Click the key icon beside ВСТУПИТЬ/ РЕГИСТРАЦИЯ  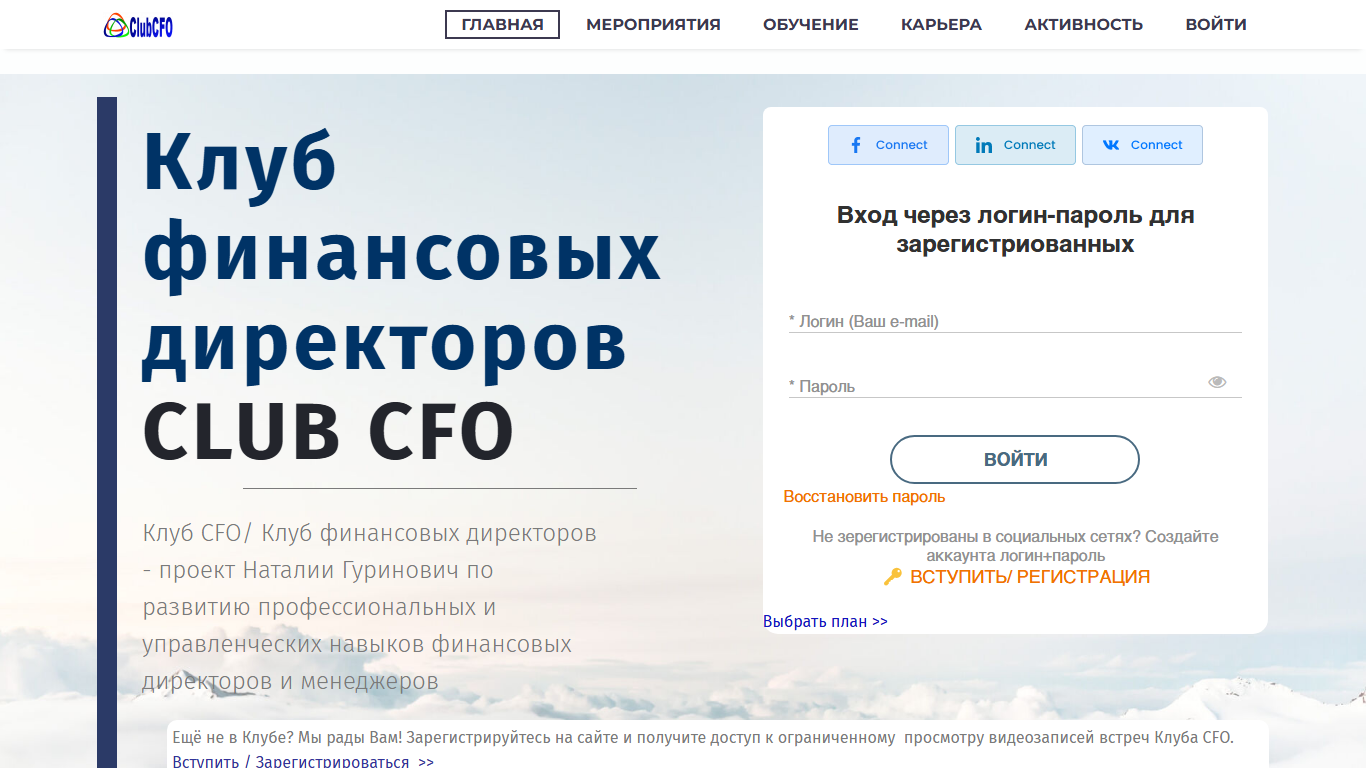pos(893,577)
